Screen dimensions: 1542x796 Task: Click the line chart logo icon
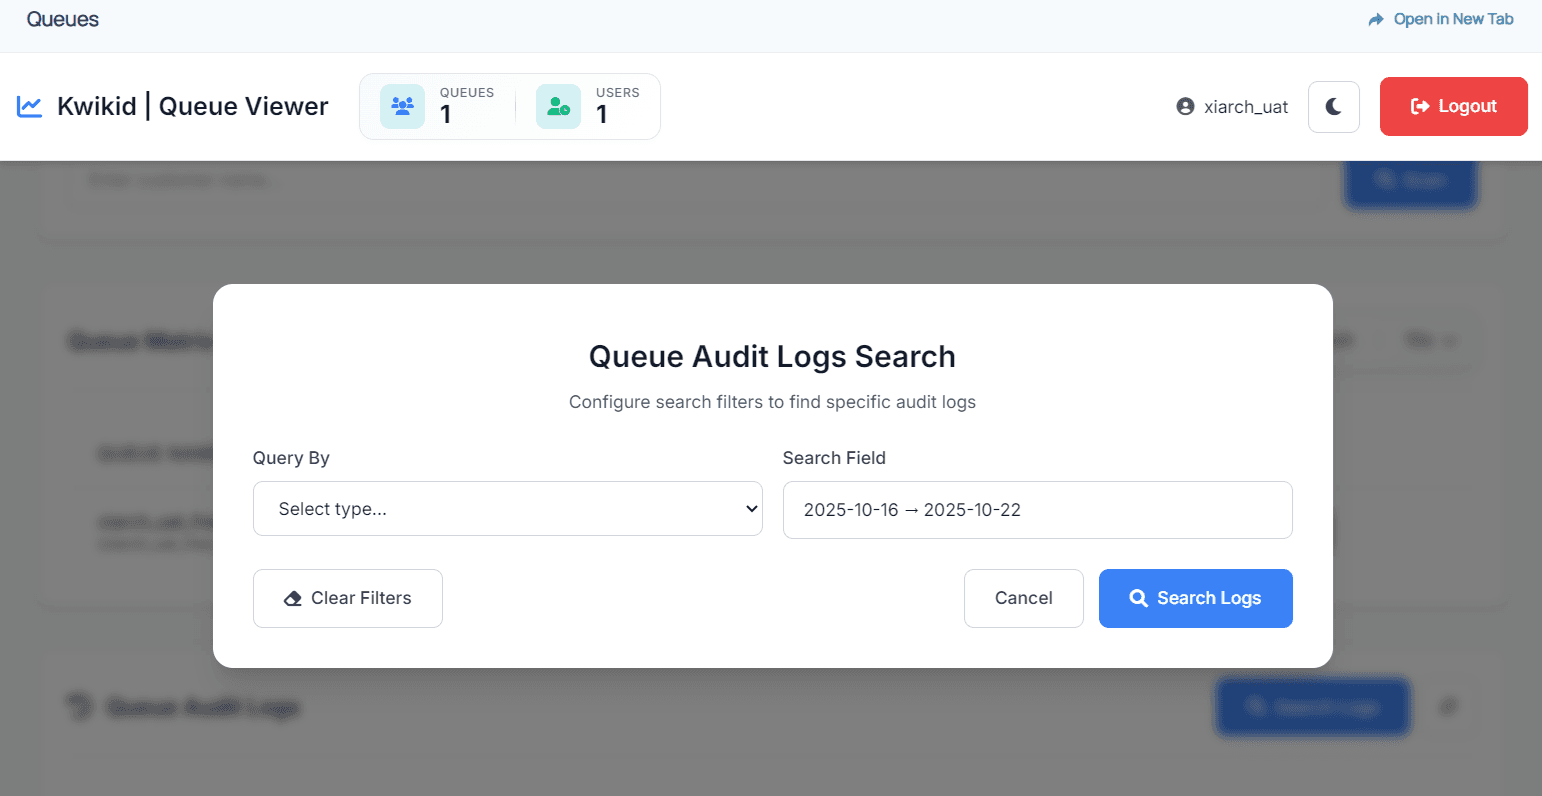30,106
